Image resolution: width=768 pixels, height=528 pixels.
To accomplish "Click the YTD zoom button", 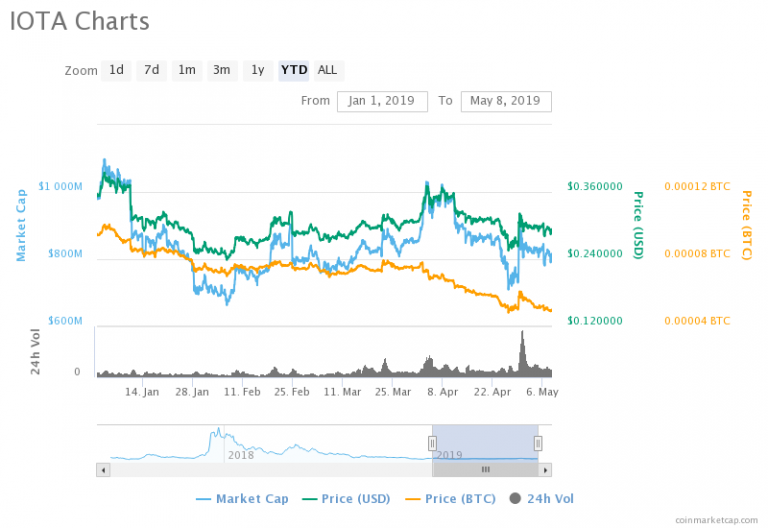I will click(294, 70).
